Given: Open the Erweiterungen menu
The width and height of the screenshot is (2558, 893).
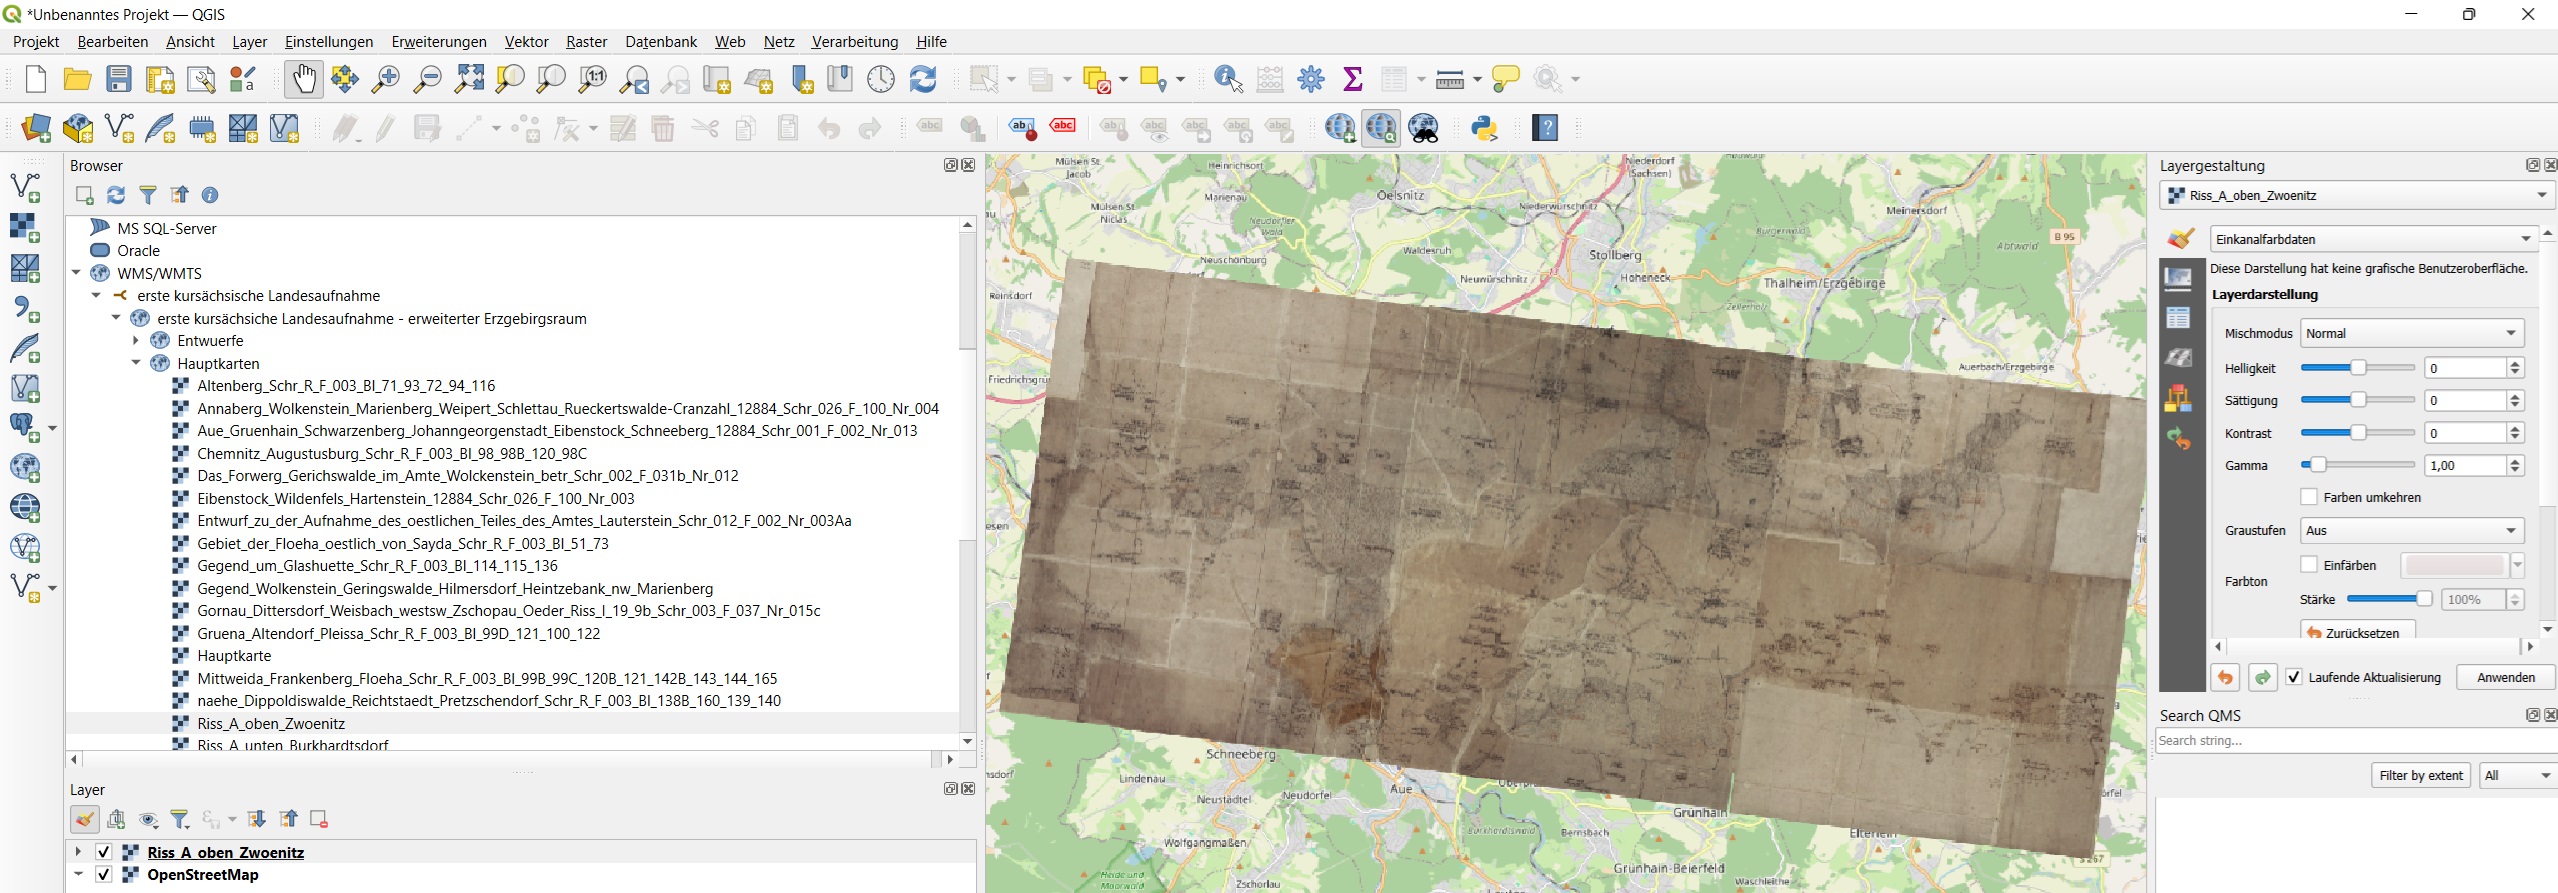Looking at the screenshot, I should 439,42.
